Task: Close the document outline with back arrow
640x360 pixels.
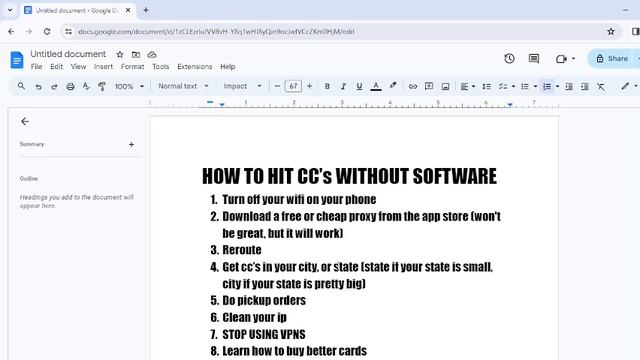Action: click(x=25, y=121)
